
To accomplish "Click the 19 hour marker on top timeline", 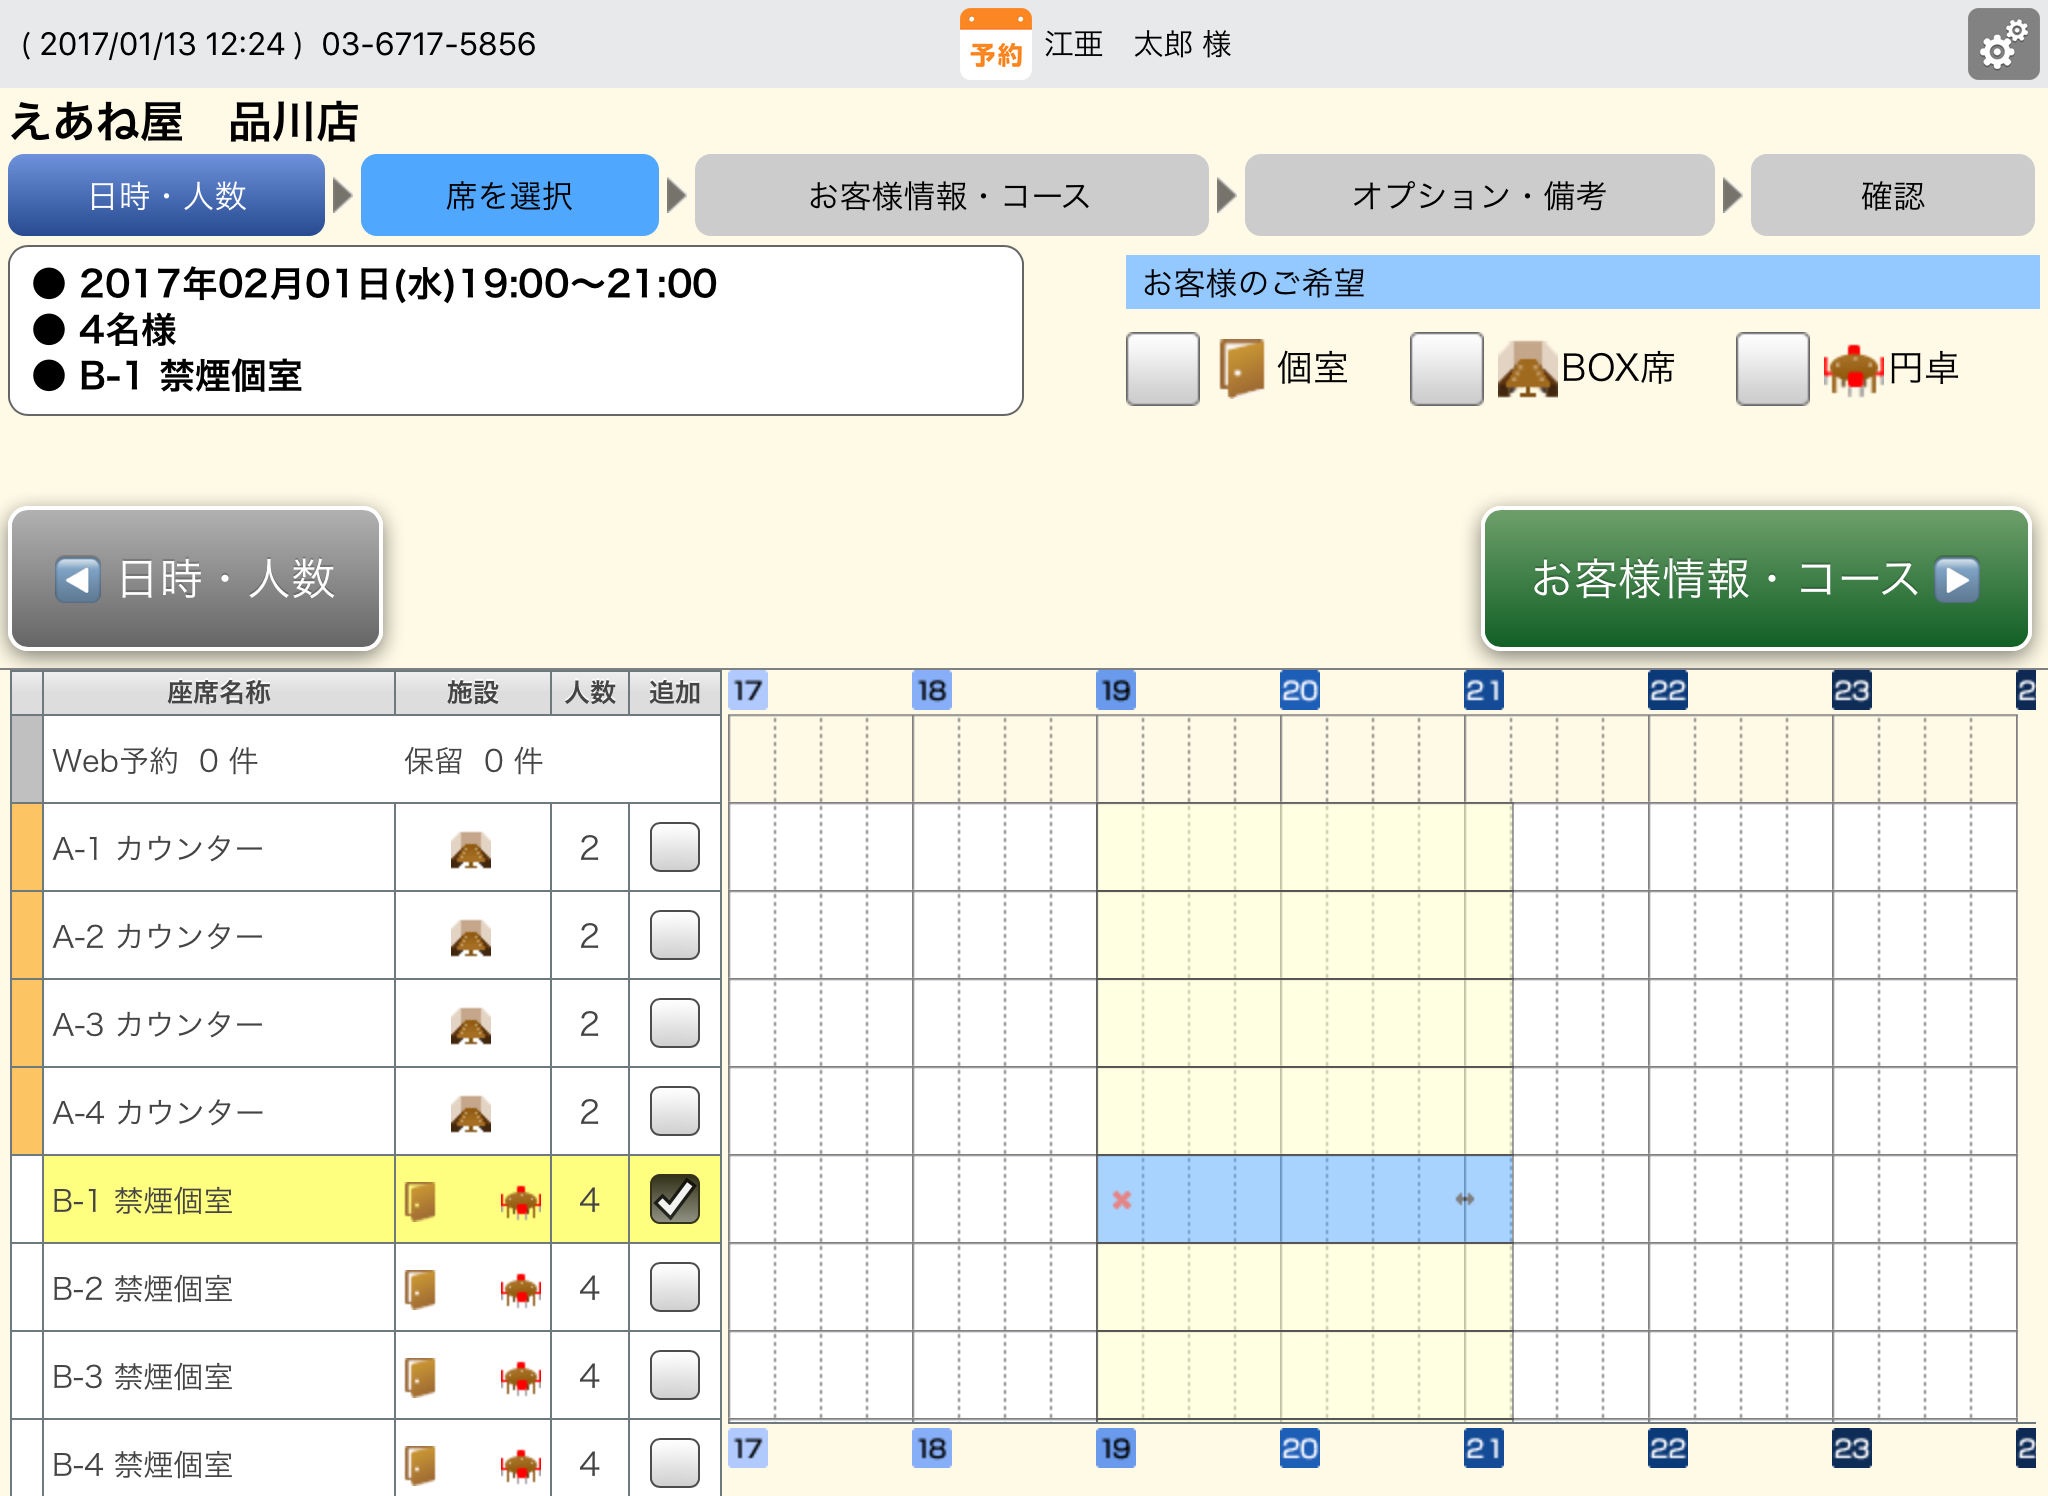I will (x=1115, y=690).
